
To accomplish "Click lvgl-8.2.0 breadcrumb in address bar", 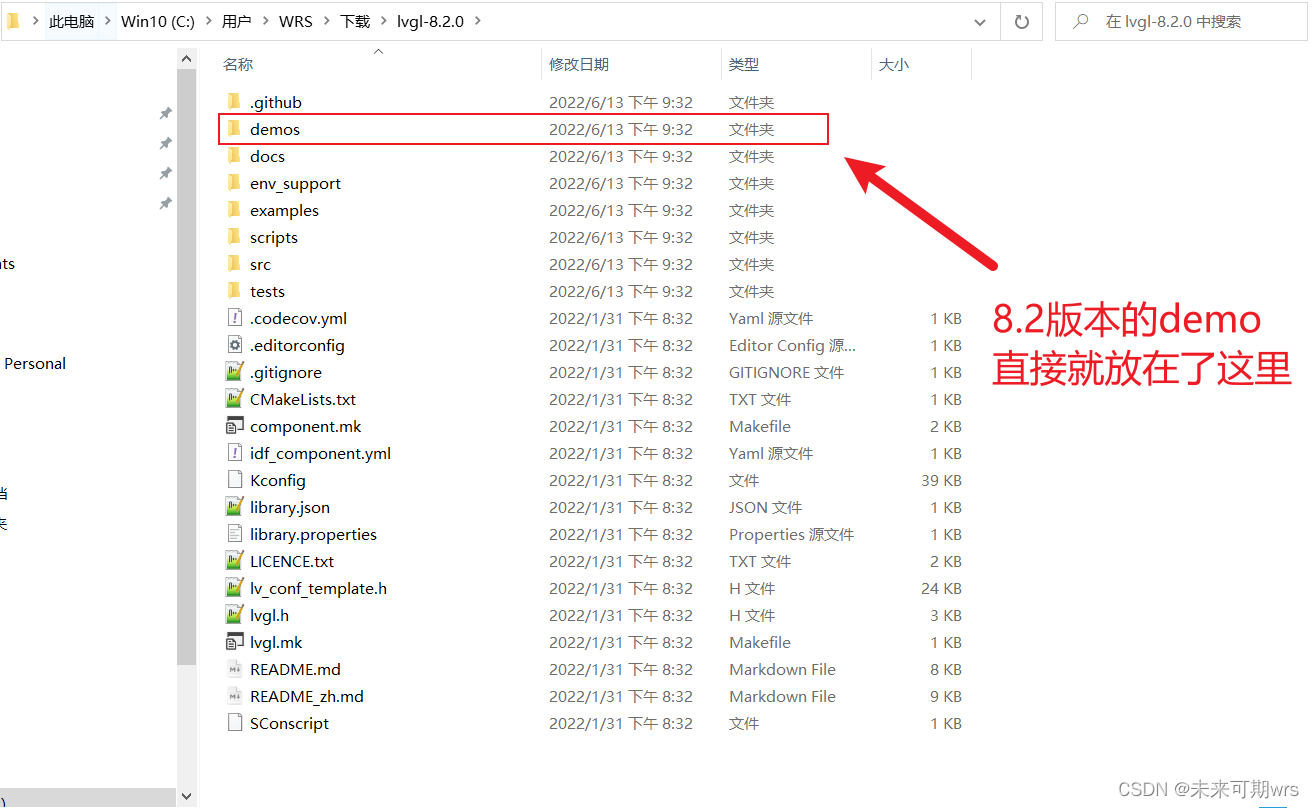I will point(430,21).
